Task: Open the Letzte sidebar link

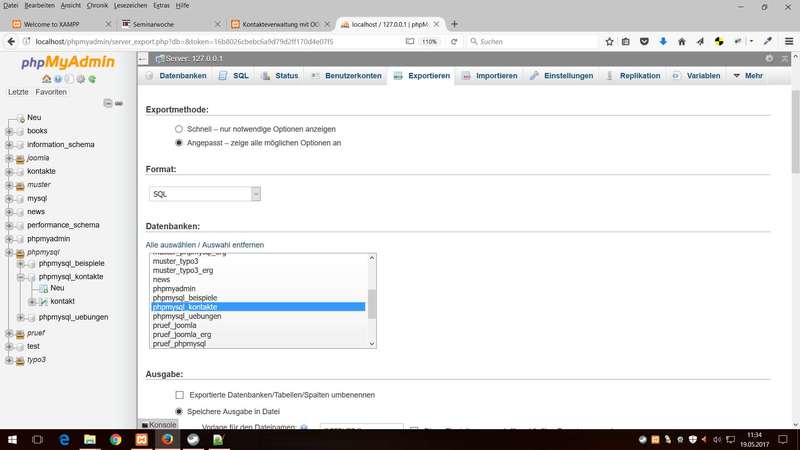Action: click(x=18, y=92)
